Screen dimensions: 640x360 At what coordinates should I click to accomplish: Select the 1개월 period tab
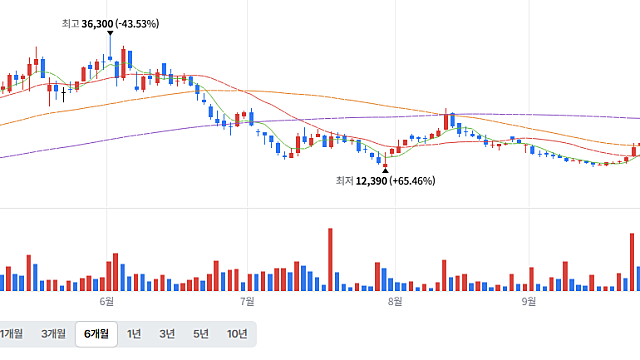click(11, 334)
